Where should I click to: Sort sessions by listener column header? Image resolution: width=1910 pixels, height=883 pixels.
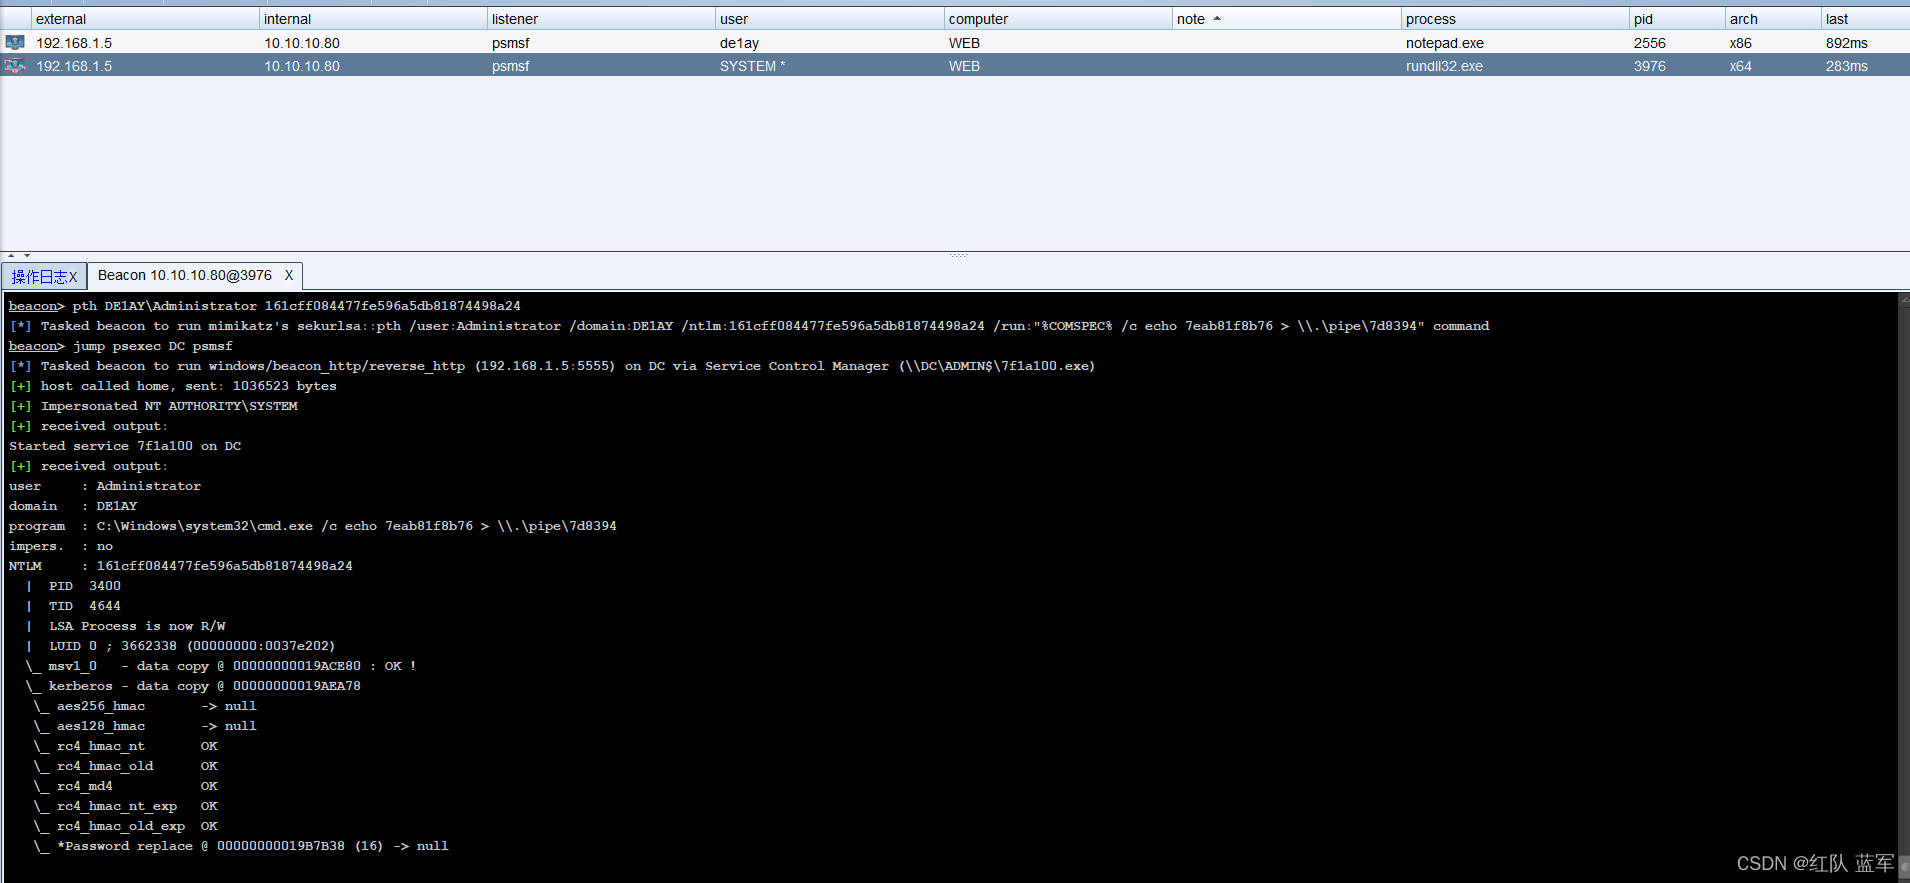click(x=601, y=19)
